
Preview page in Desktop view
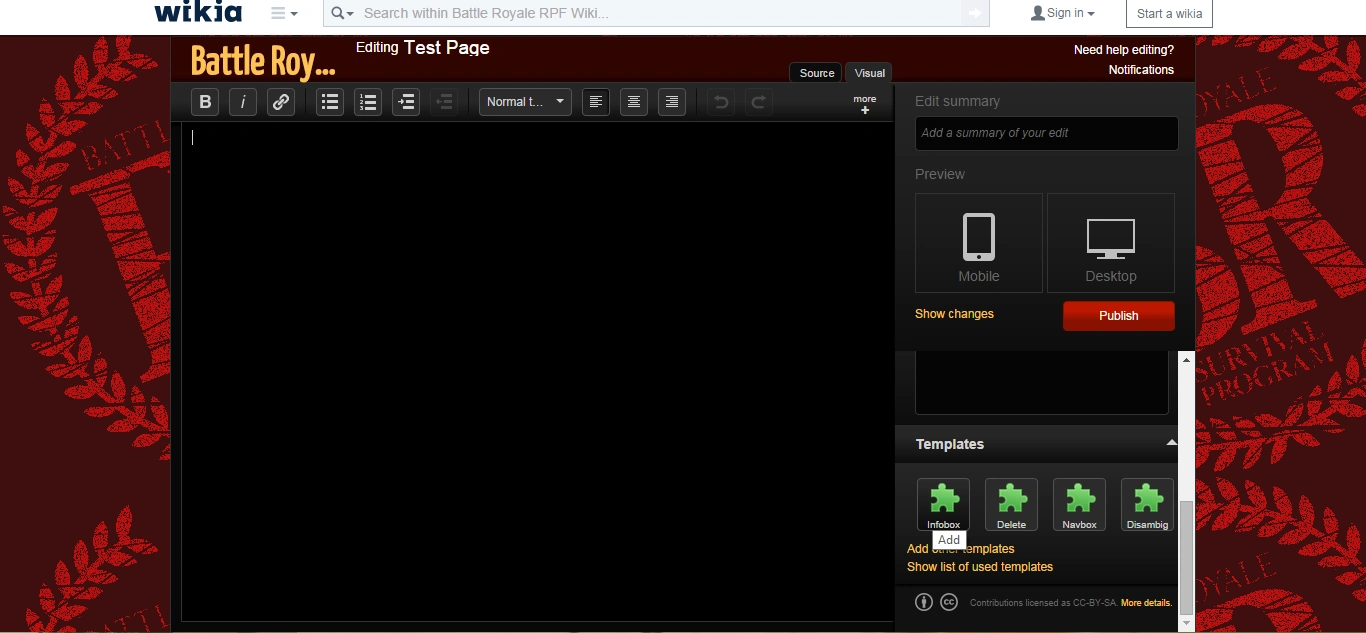point(1111,243)
